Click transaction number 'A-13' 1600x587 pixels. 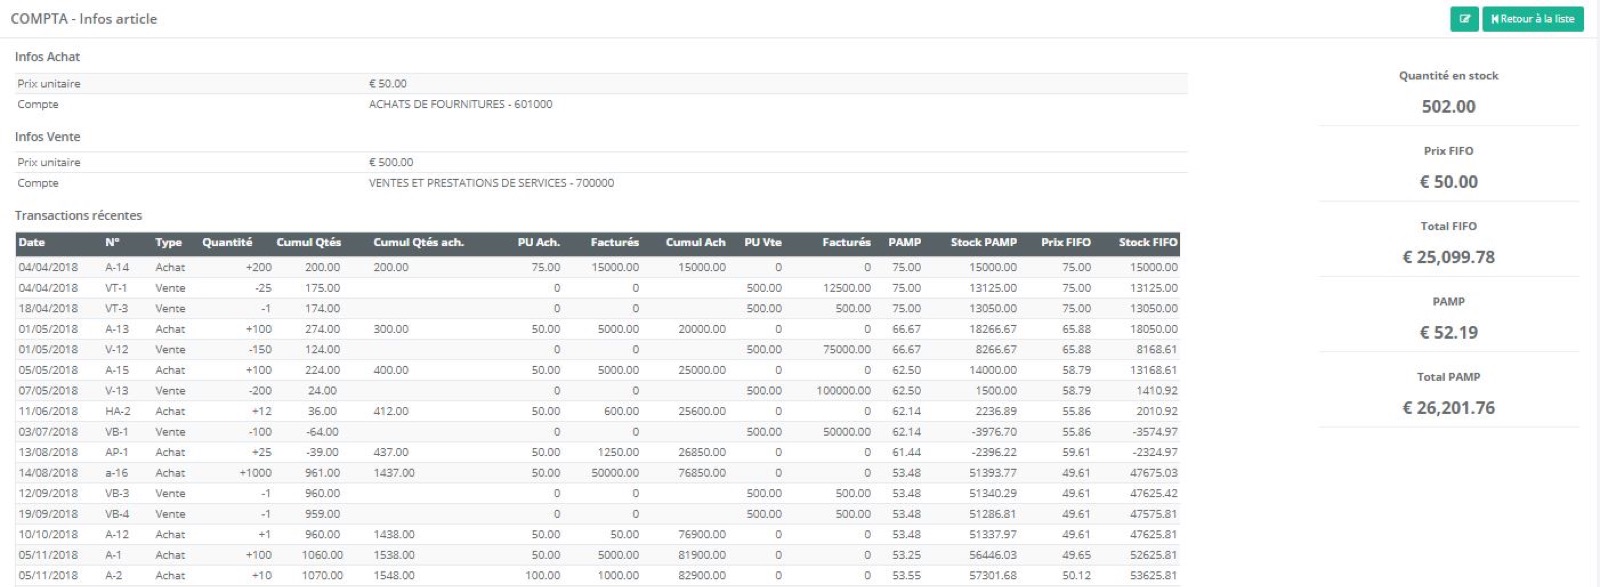pos(117,329)
